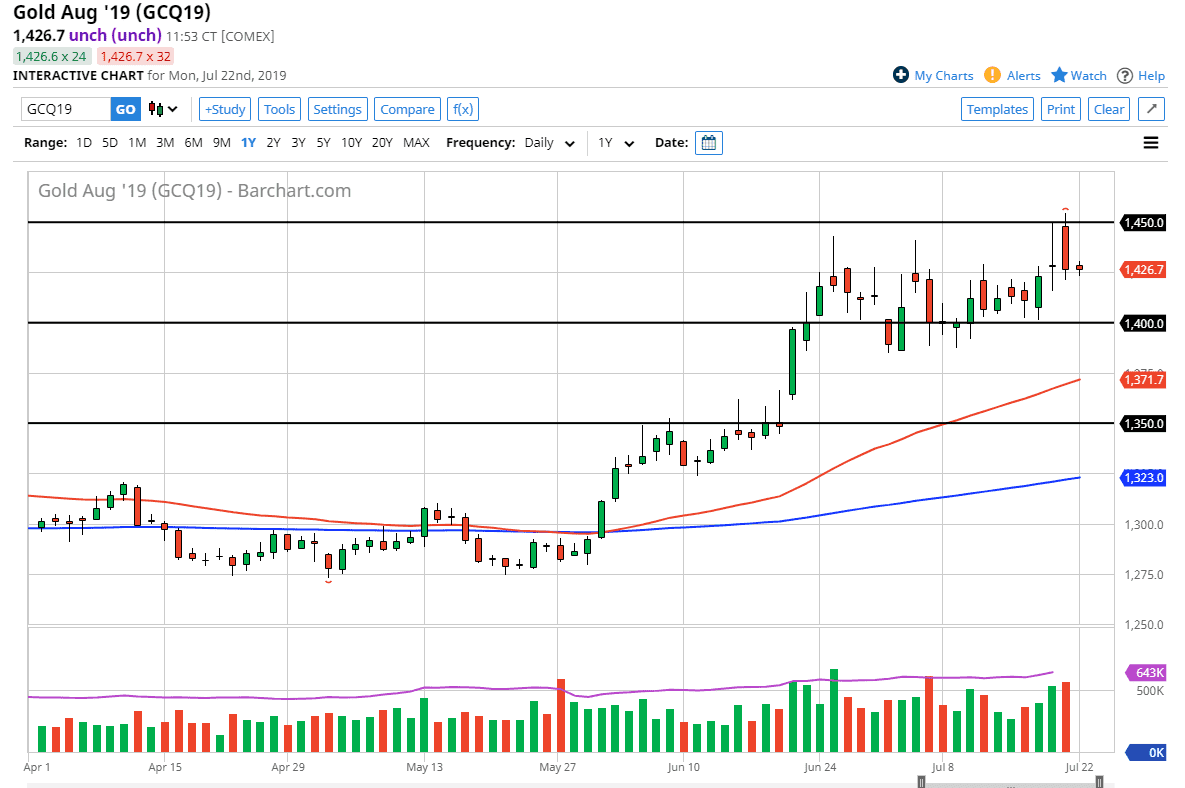Click the My Charts plus icon
Image resolution: width=1185 pixels, height=788 pixels.
pyautogui.click(x=900, y=75)
